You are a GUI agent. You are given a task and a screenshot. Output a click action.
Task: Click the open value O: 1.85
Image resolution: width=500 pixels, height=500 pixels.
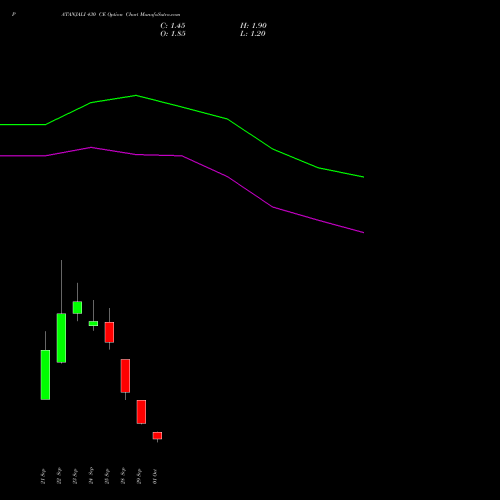173,34
